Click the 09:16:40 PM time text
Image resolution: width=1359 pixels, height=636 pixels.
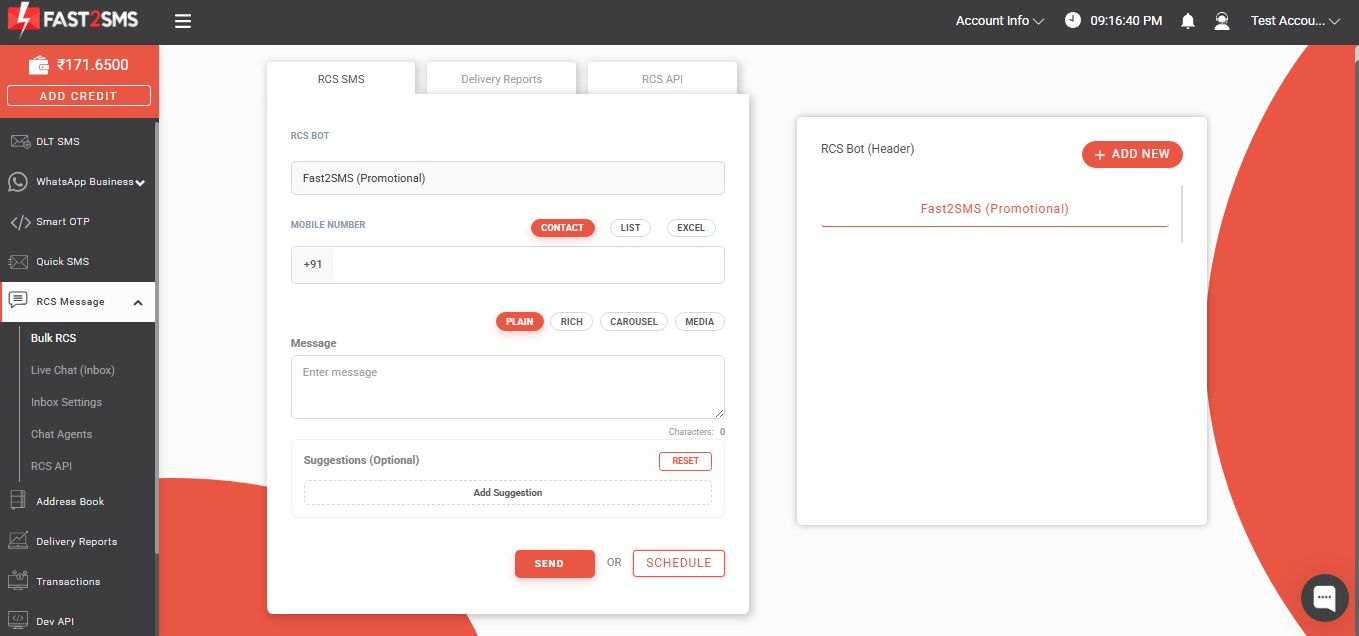(1126, 21)
